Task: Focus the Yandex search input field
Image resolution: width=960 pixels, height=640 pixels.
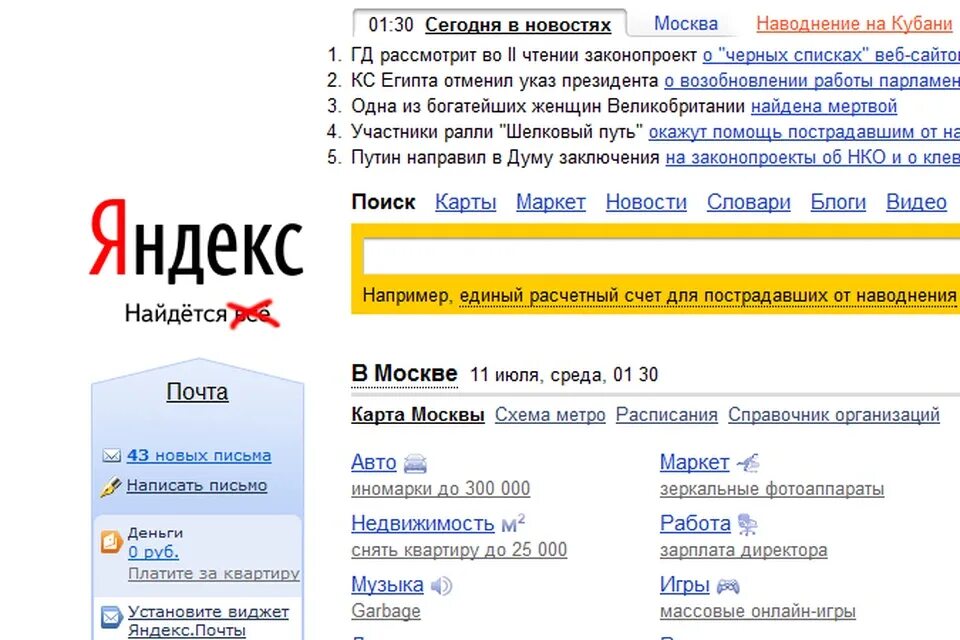Action: tap(661, 255)
